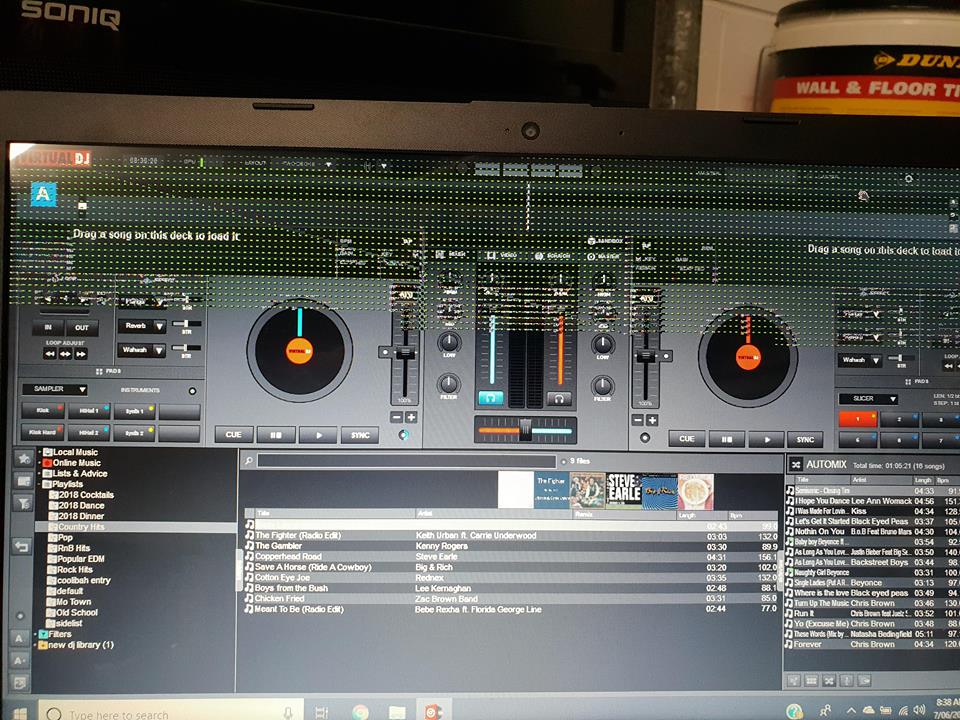960x720 pixels.
Task: Open the right deck Wahwah effect dropdown
Action: pyautogui.click(x=860, y=360)
